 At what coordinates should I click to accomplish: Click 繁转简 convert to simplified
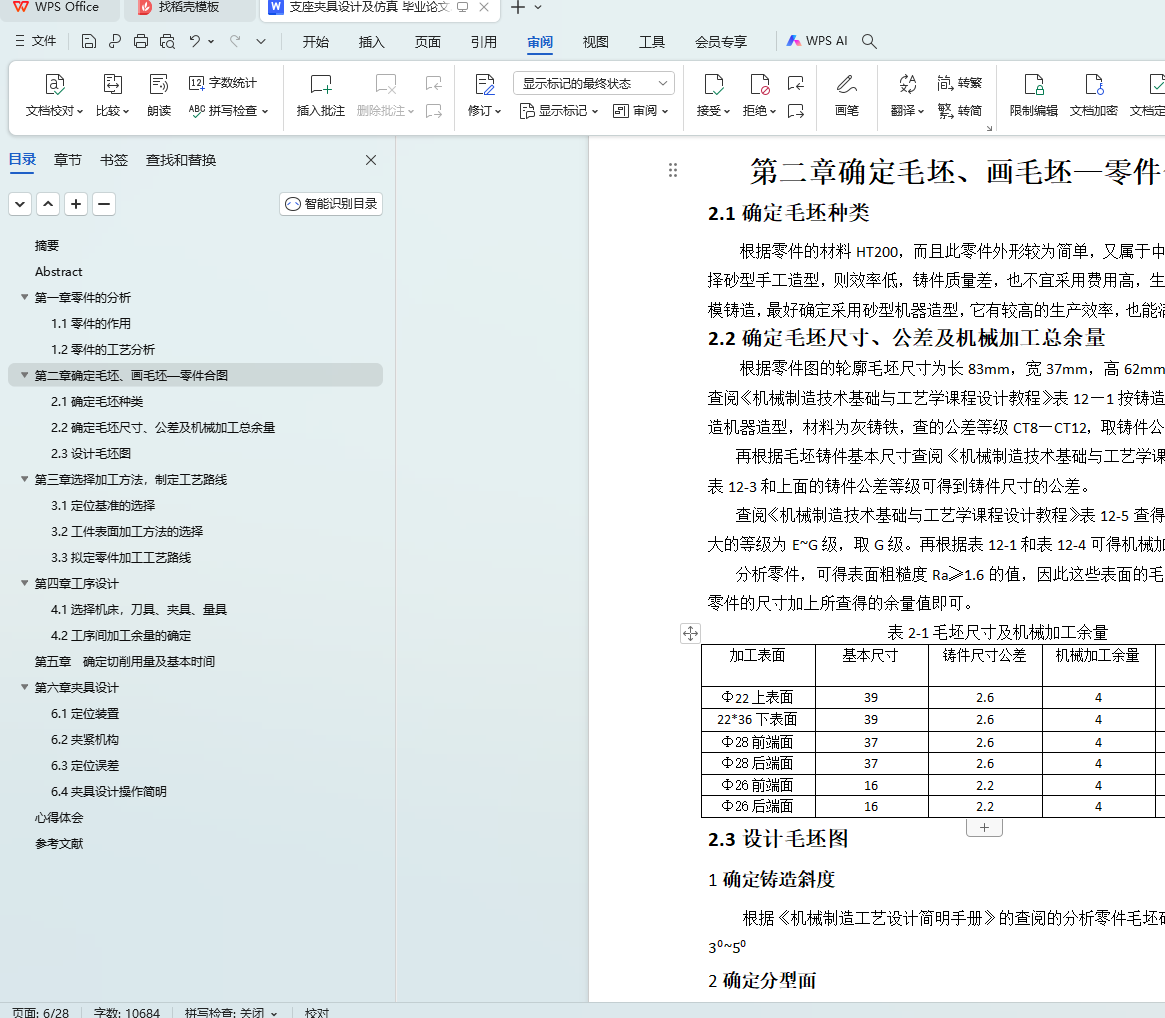point(960,111)
